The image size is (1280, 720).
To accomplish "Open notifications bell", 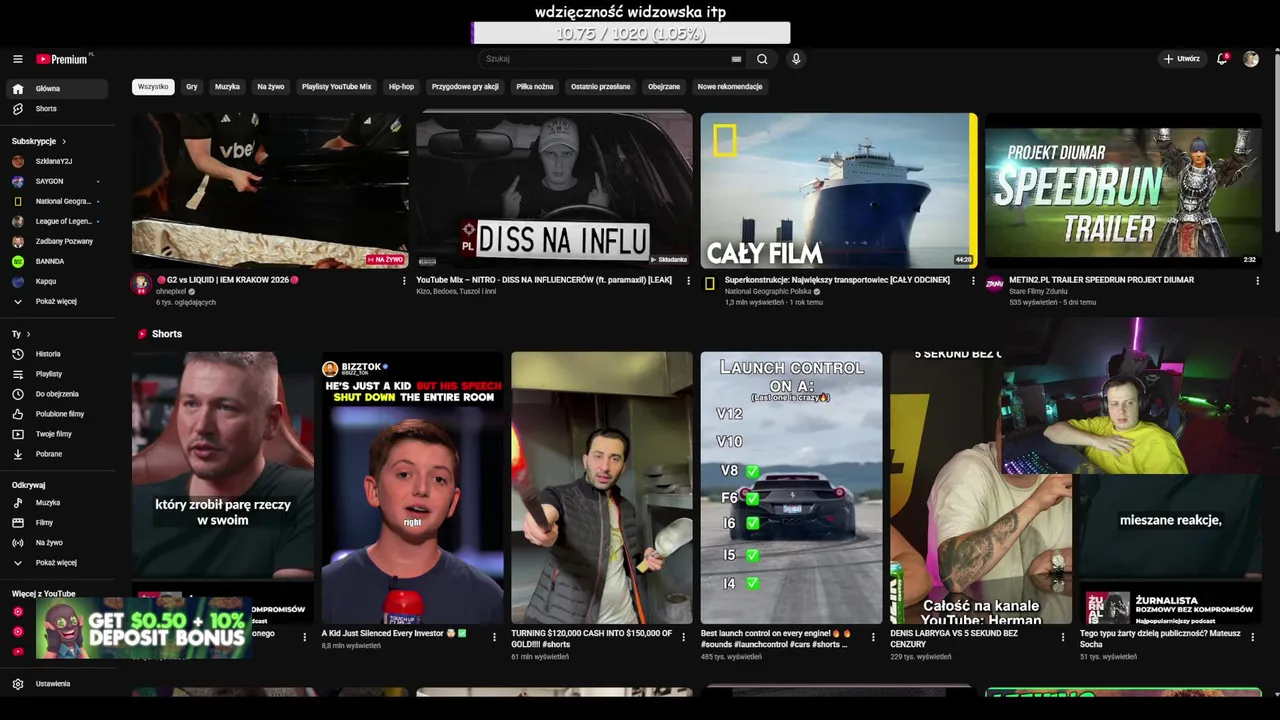I will click(x=1222, y=59).
